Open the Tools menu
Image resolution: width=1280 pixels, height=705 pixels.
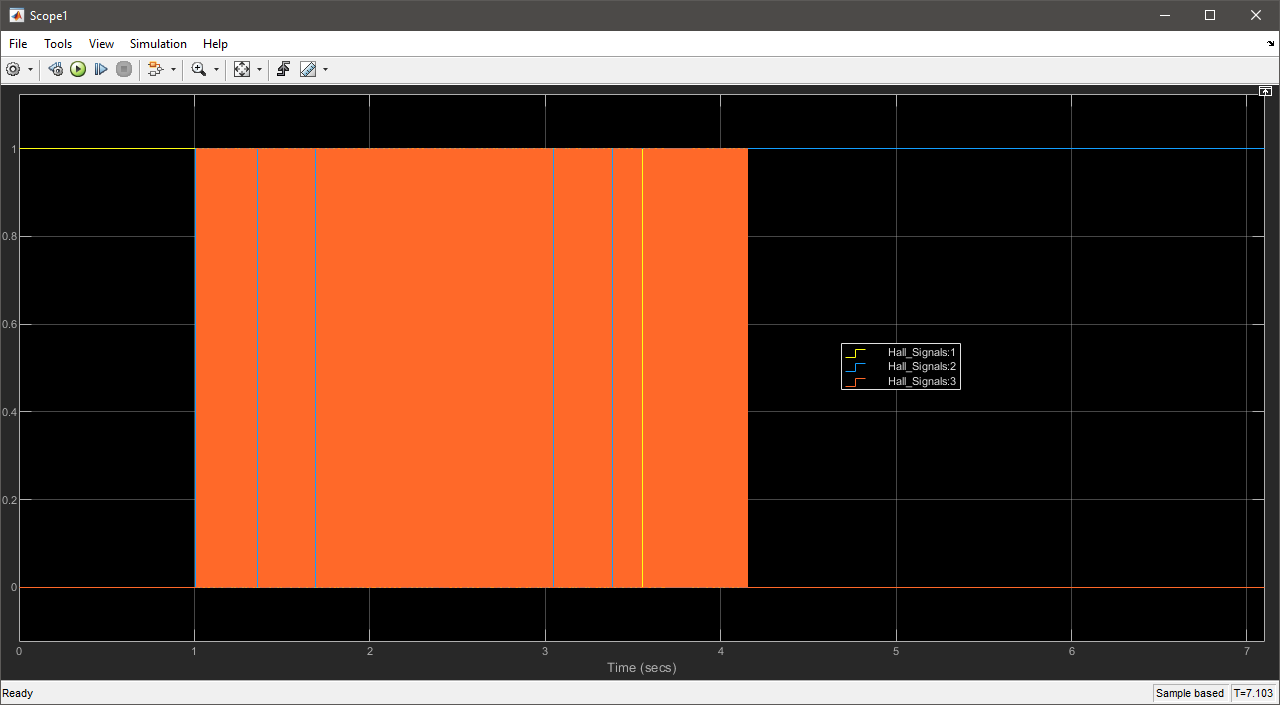58,44
